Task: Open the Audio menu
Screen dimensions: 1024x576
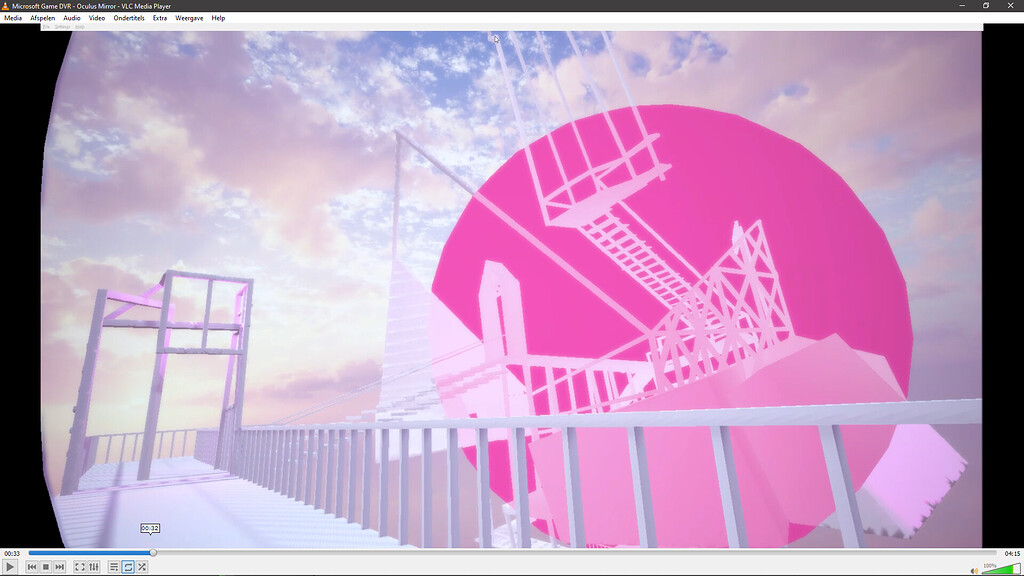Action: (71, 17)
